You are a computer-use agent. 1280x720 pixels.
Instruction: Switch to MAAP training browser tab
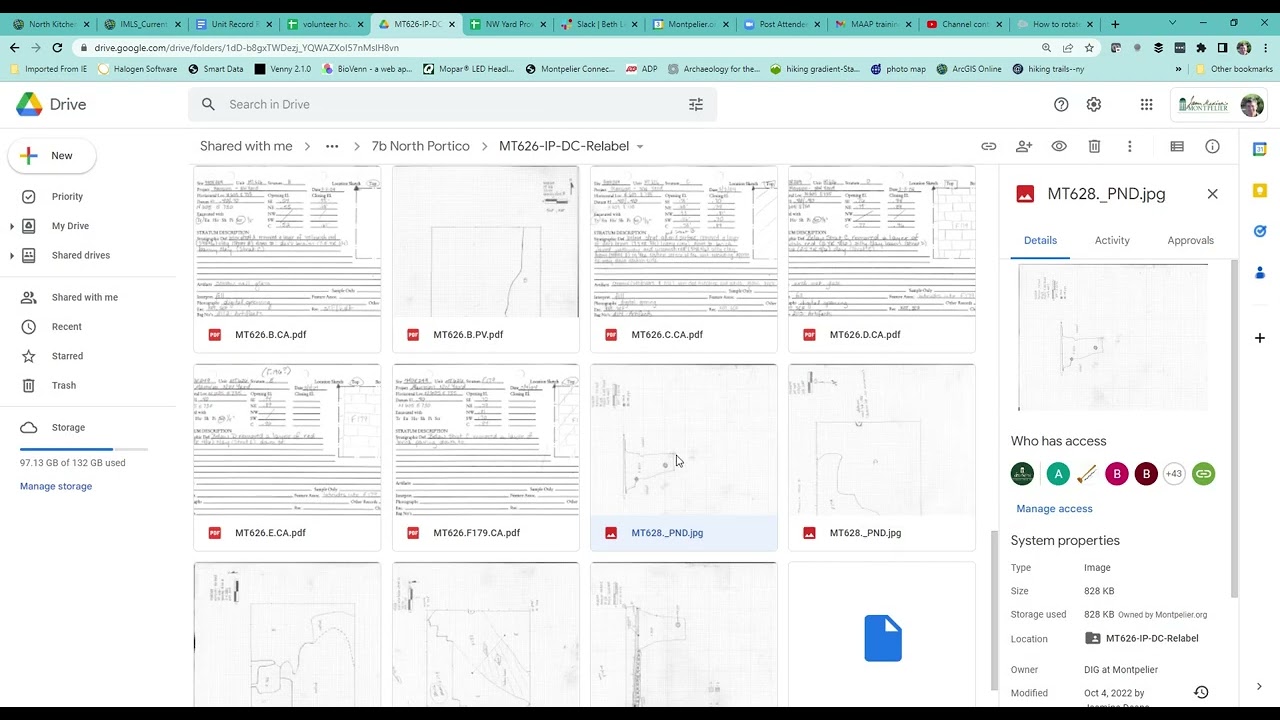point(872,24)
